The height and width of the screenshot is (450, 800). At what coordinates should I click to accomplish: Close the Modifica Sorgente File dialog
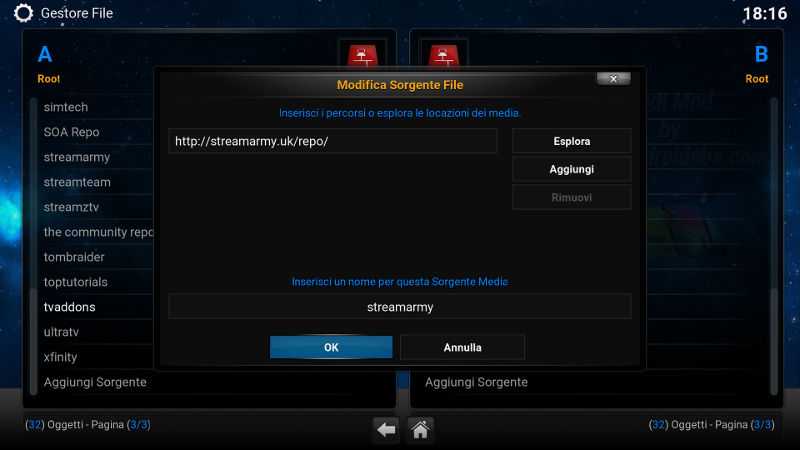614,79
